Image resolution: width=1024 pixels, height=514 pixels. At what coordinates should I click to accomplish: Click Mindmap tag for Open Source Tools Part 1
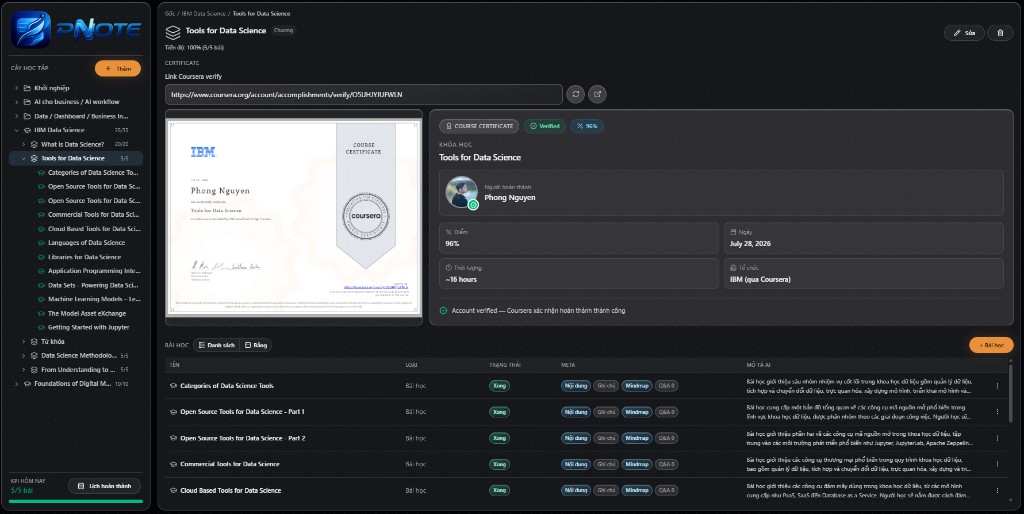tap(637, 412)
